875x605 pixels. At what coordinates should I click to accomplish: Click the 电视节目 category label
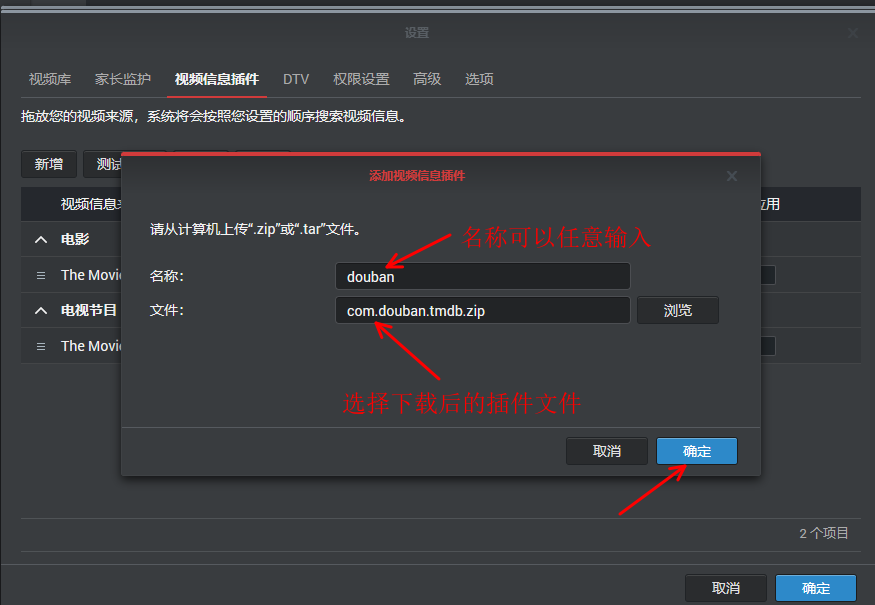pos(89,310)
